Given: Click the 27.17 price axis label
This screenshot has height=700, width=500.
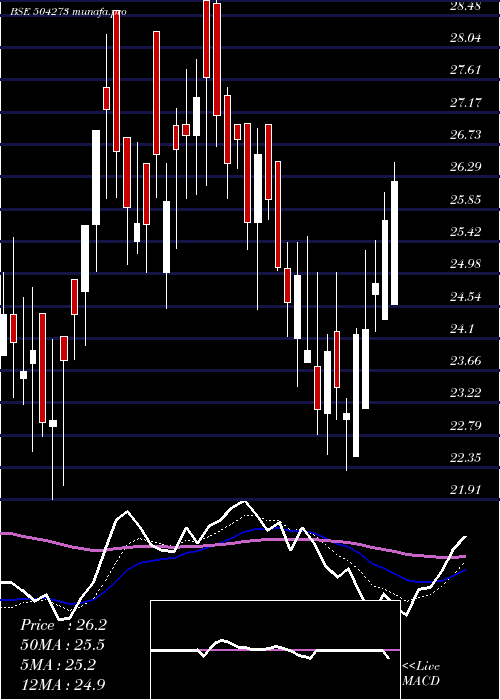Looking at the screenshot, I should 466,103.
